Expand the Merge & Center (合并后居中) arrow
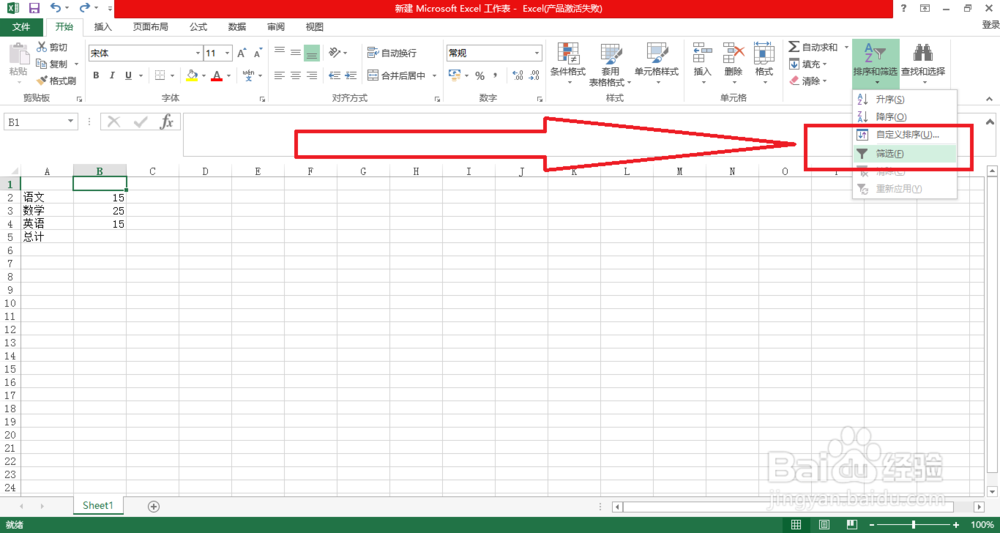 tap(435, 75)
